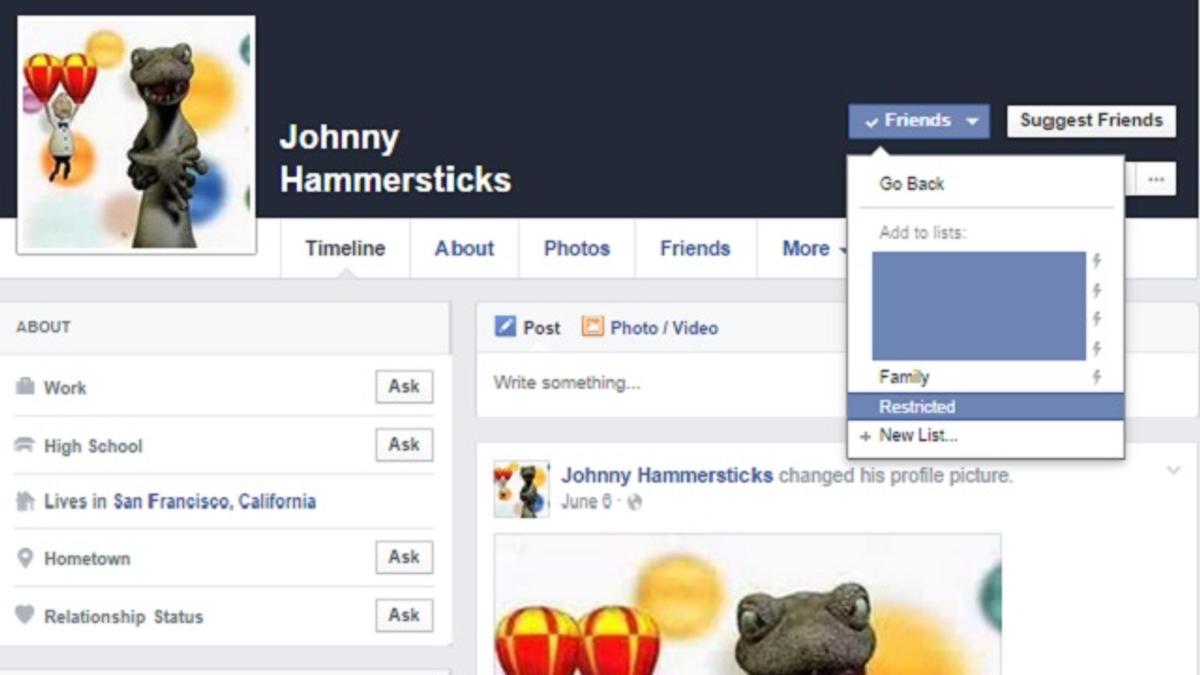This screenshot has width=1200, height=675.
Task: Choose Photo / Video composer option
Action: pyautogui.click(x=650, y=327)
